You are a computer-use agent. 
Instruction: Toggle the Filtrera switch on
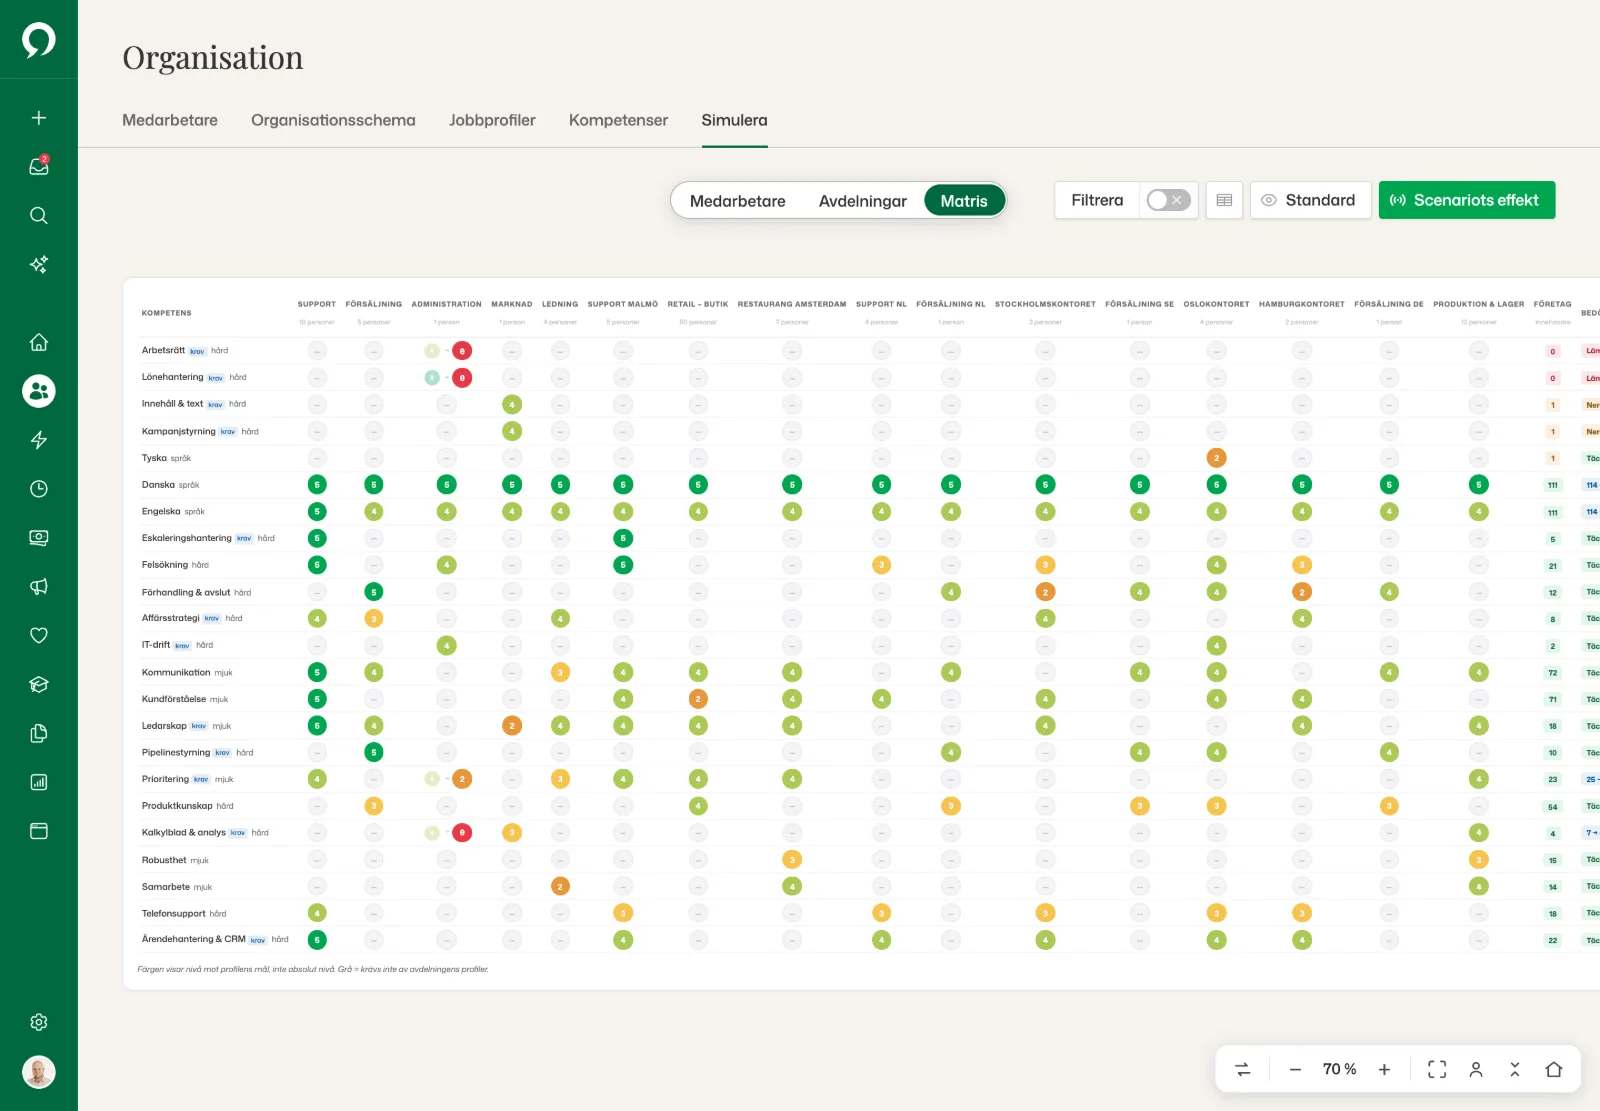click(1168, 200)
